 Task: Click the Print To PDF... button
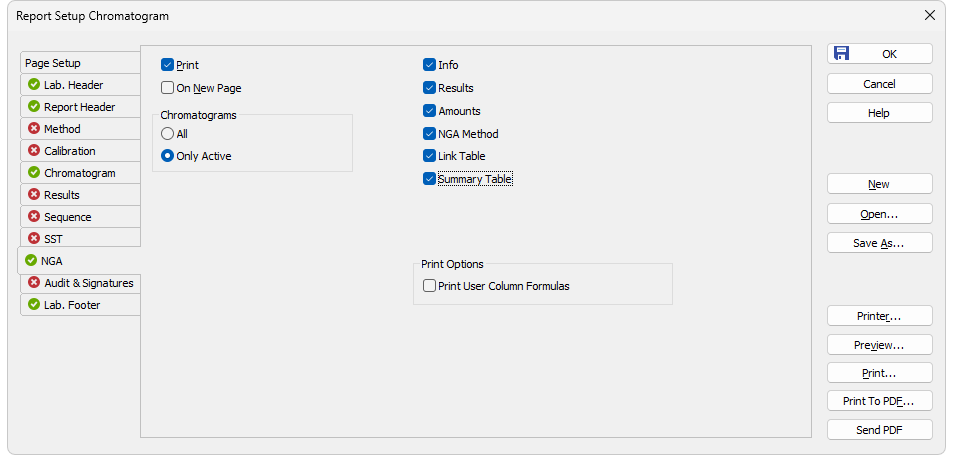point(879,401)
